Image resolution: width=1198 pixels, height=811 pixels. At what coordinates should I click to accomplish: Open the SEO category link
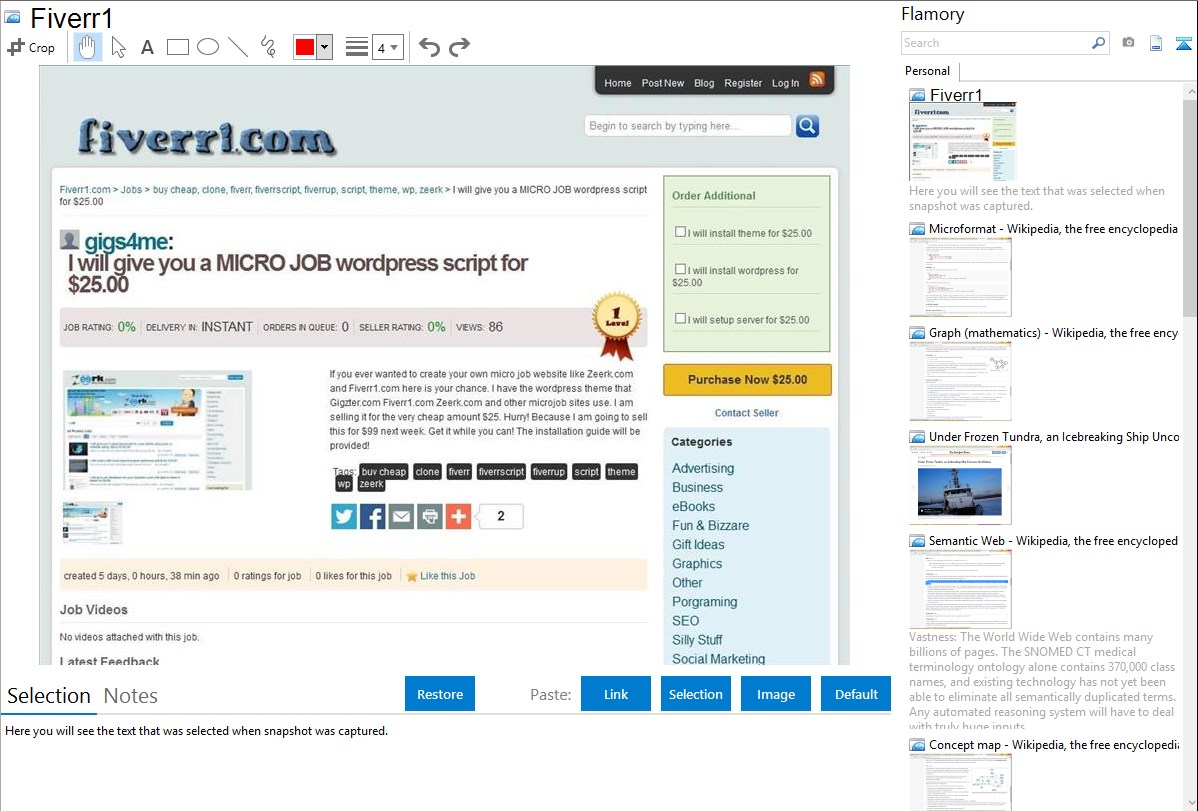coord(685,621)
